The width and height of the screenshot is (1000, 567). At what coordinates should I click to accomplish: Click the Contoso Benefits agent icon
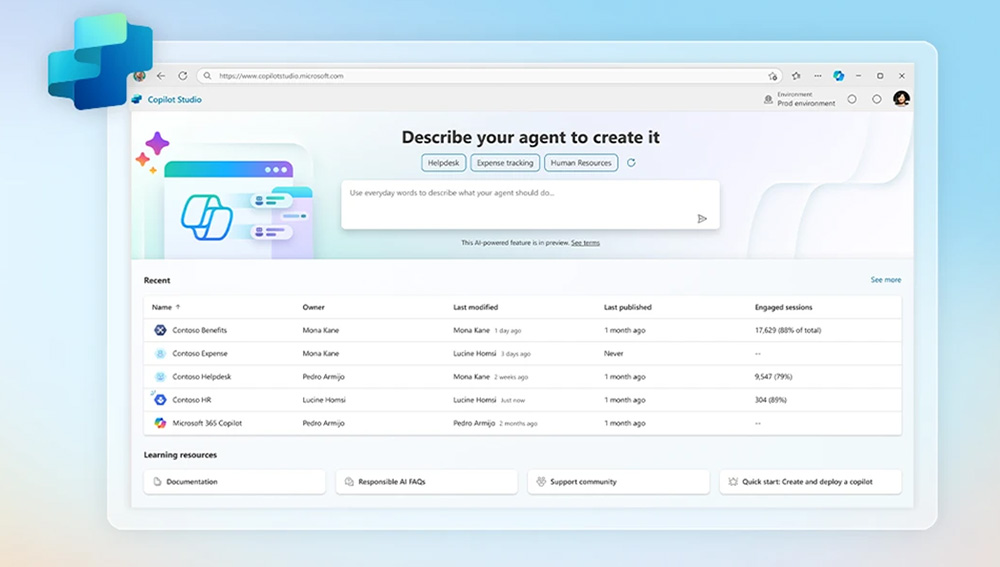click(x=160, y=330)
